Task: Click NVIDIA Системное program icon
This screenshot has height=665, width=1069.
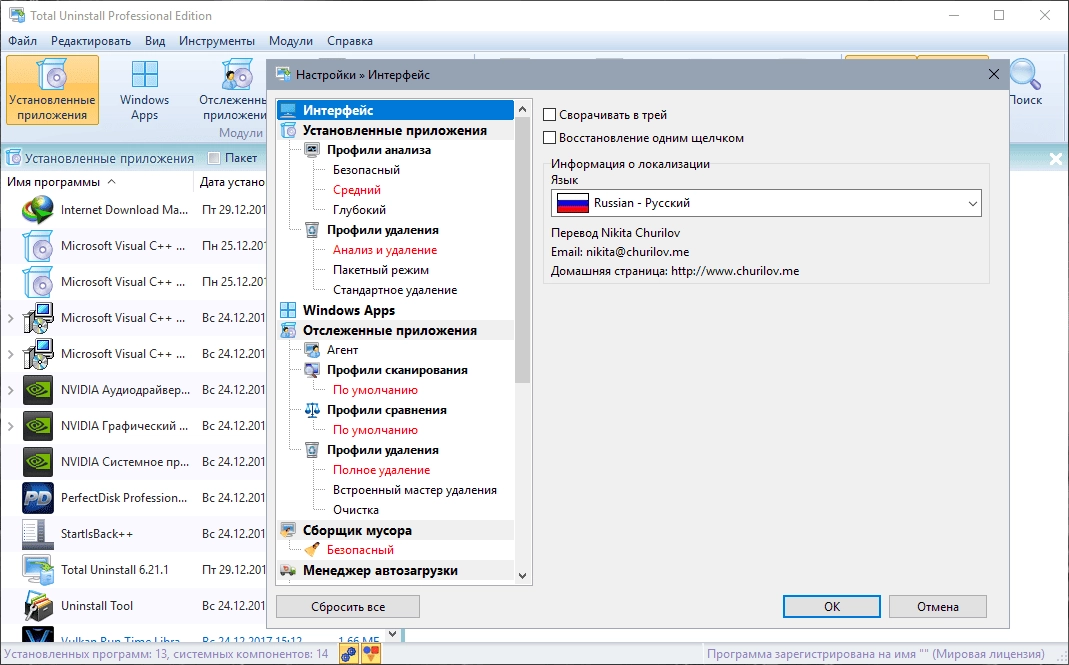Action: coord(37,462)
